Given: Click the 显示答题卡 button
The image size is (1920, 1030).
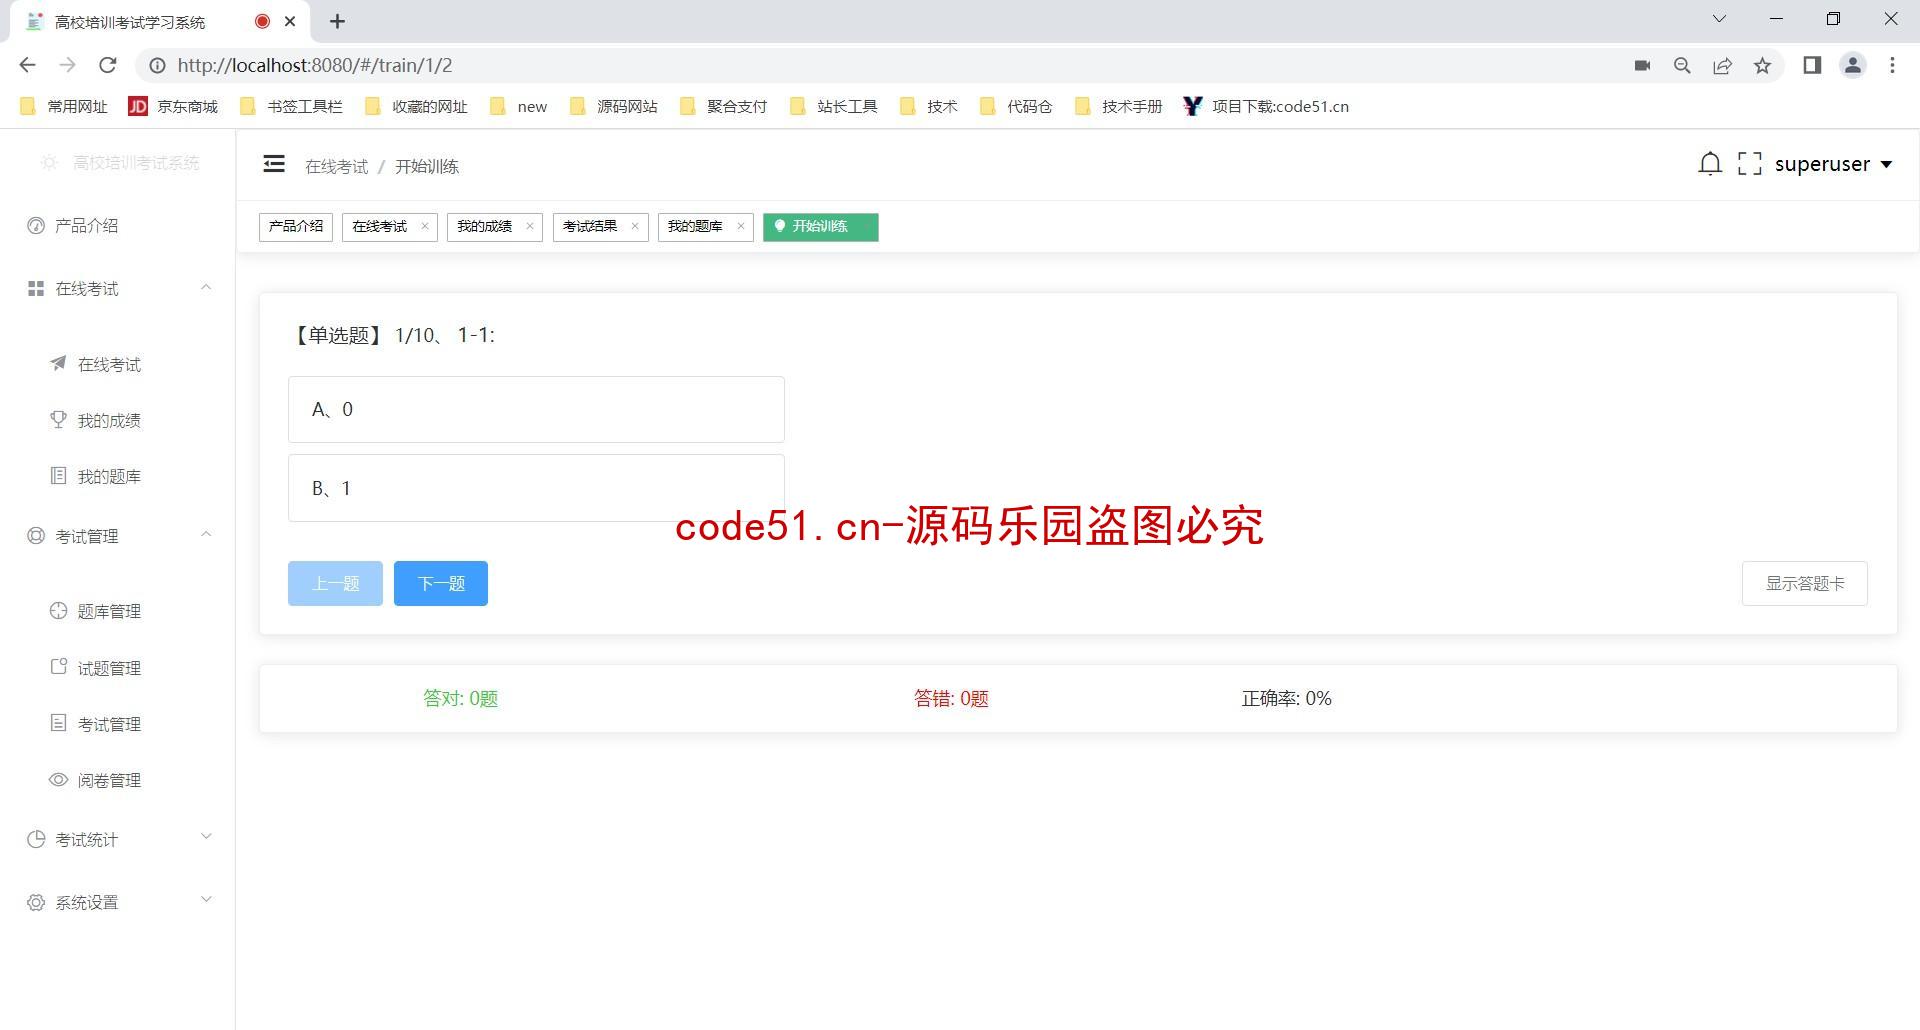Looking at the screenshot, I should [1805, 584].
